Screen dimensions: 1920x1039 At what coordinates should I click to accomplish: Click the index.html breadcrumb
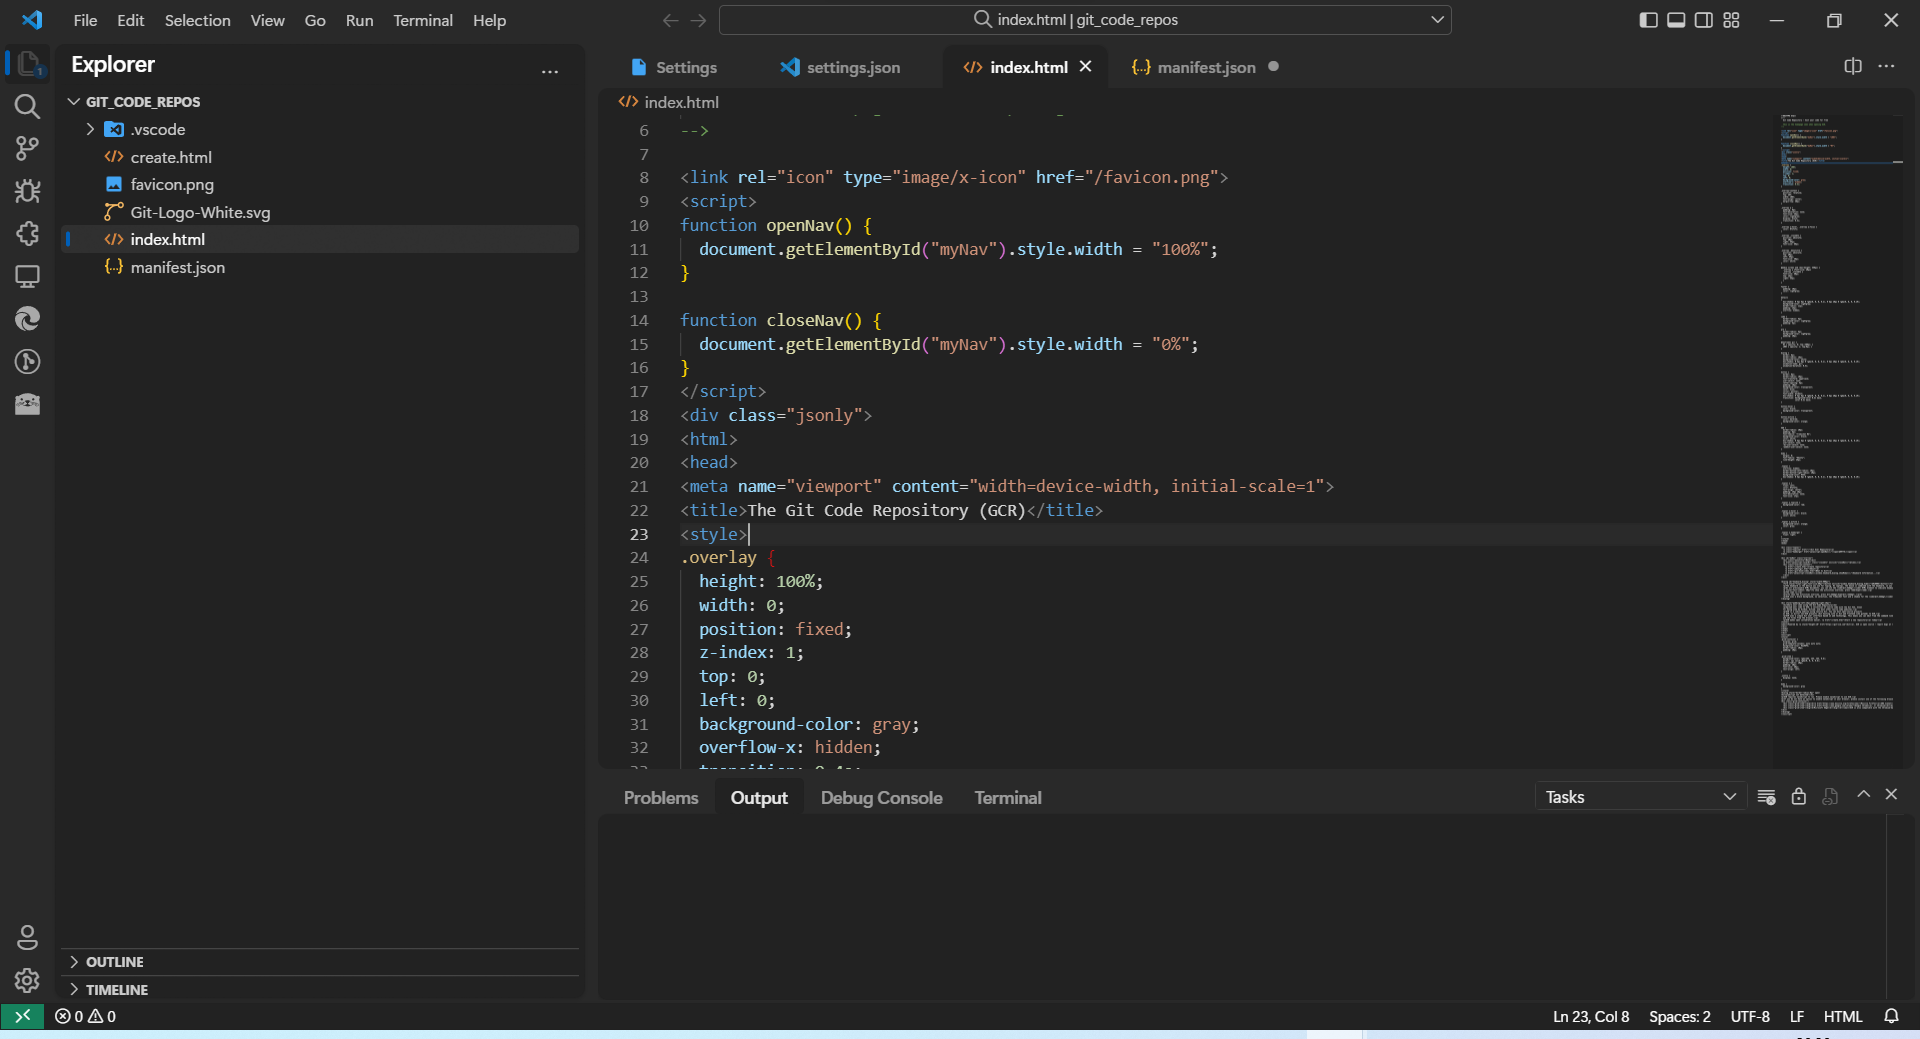tap(669, 102)
